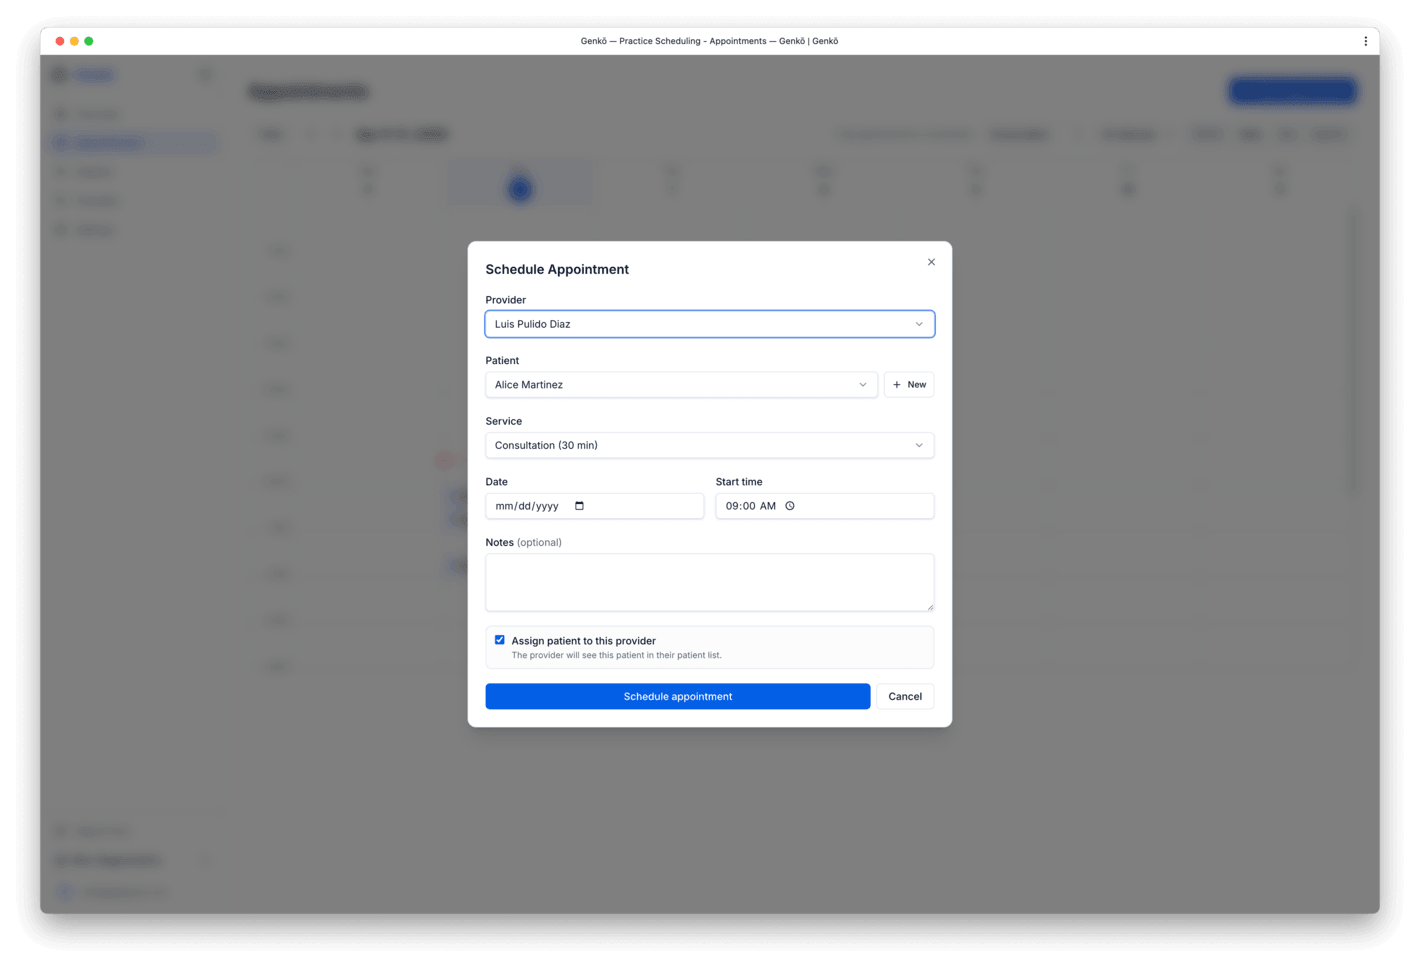
Task: Dismiss the dialog with the X close icon
Action: coord(930,262)
